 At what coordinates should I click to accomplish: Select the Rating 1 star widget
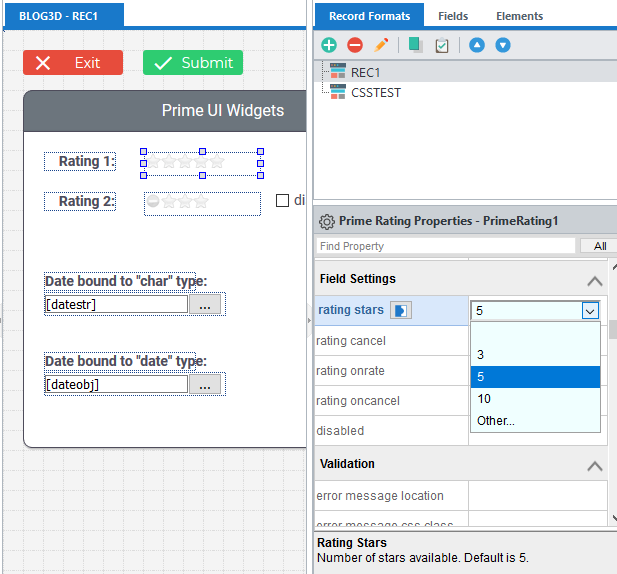[x=202, y=163]
